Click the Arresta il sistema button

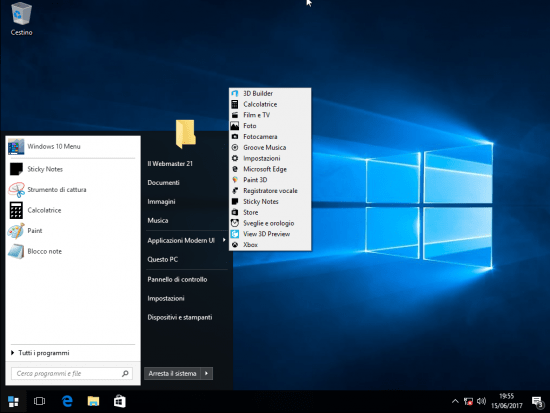pos(172,373)
